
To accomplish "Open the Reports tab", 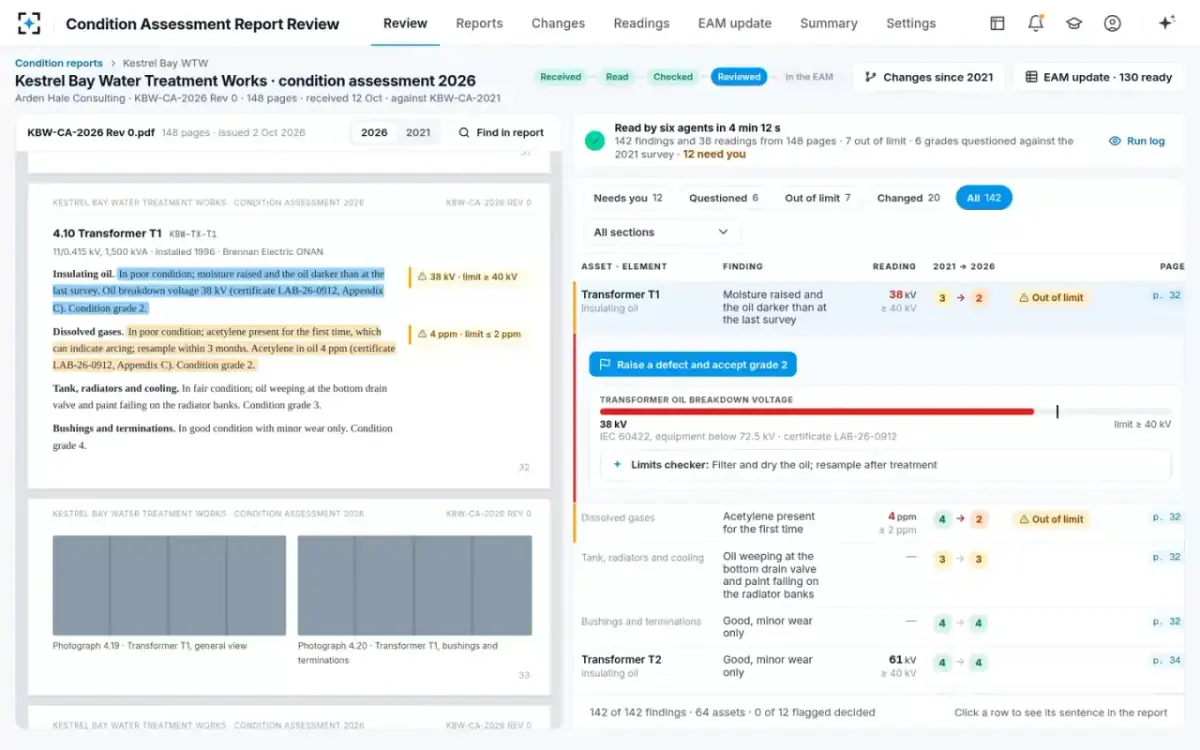I will 479,23.
